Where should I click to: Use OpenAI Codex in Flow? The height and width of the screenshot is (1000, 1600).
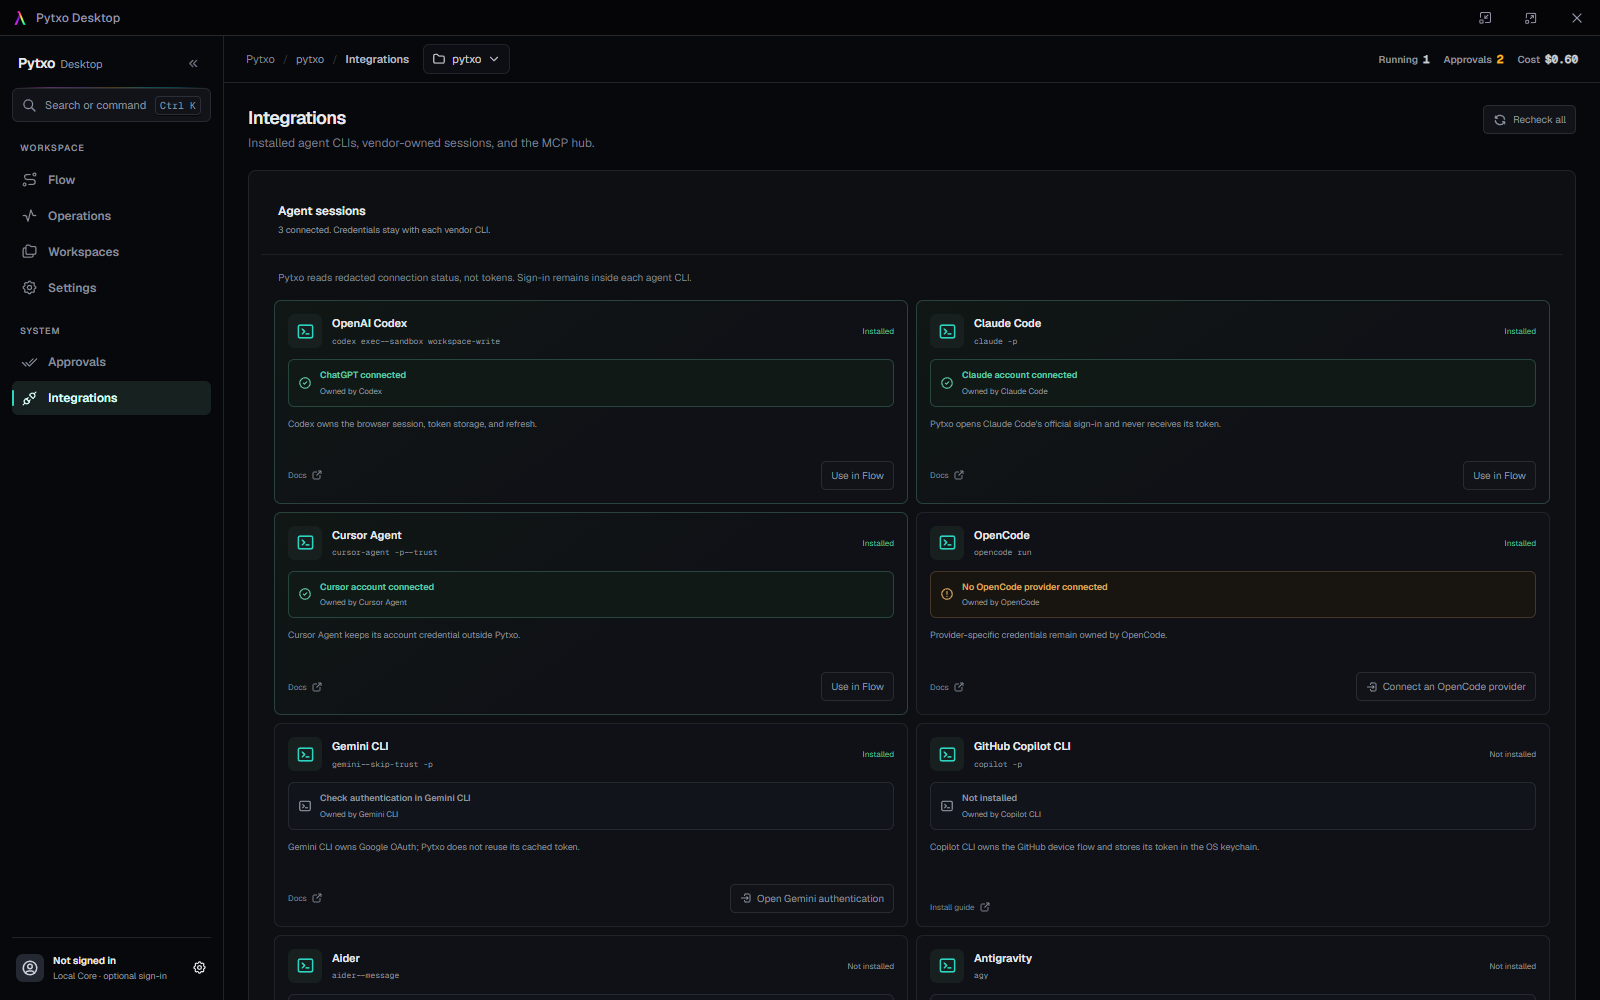click(857, 476)
